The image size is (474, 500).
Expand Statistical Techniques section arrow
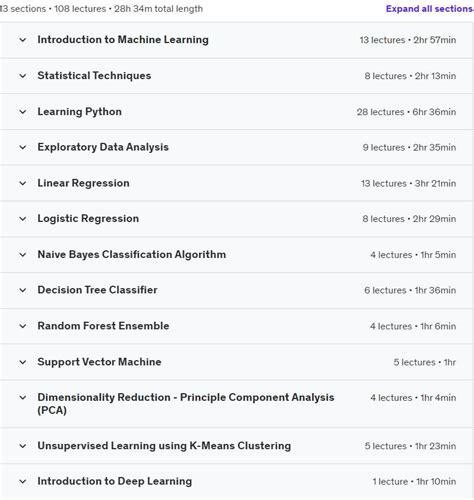(x=23, y=76)
